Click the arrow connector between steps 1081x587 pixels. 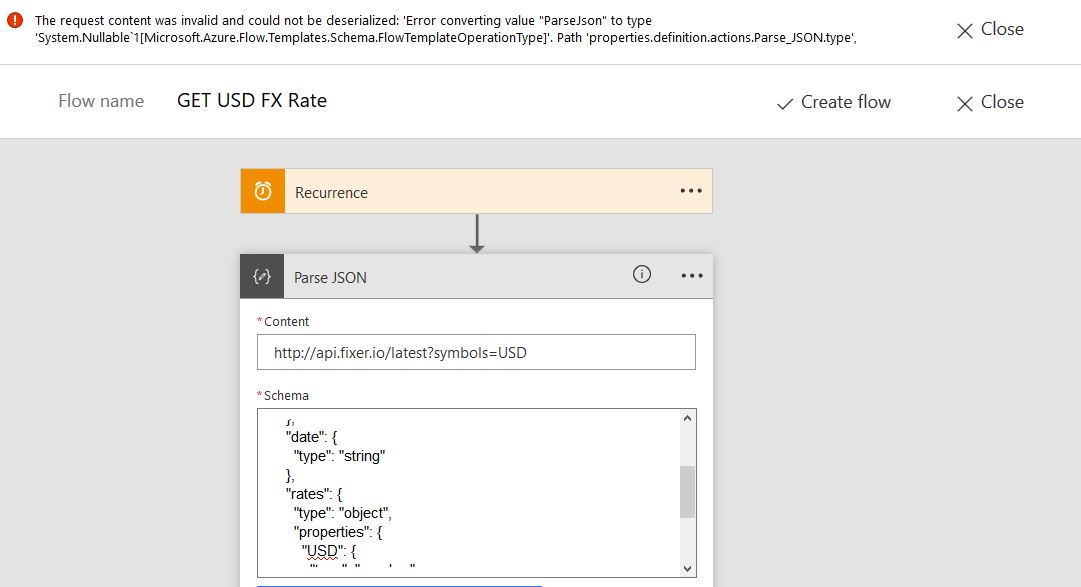pos(477,234)
